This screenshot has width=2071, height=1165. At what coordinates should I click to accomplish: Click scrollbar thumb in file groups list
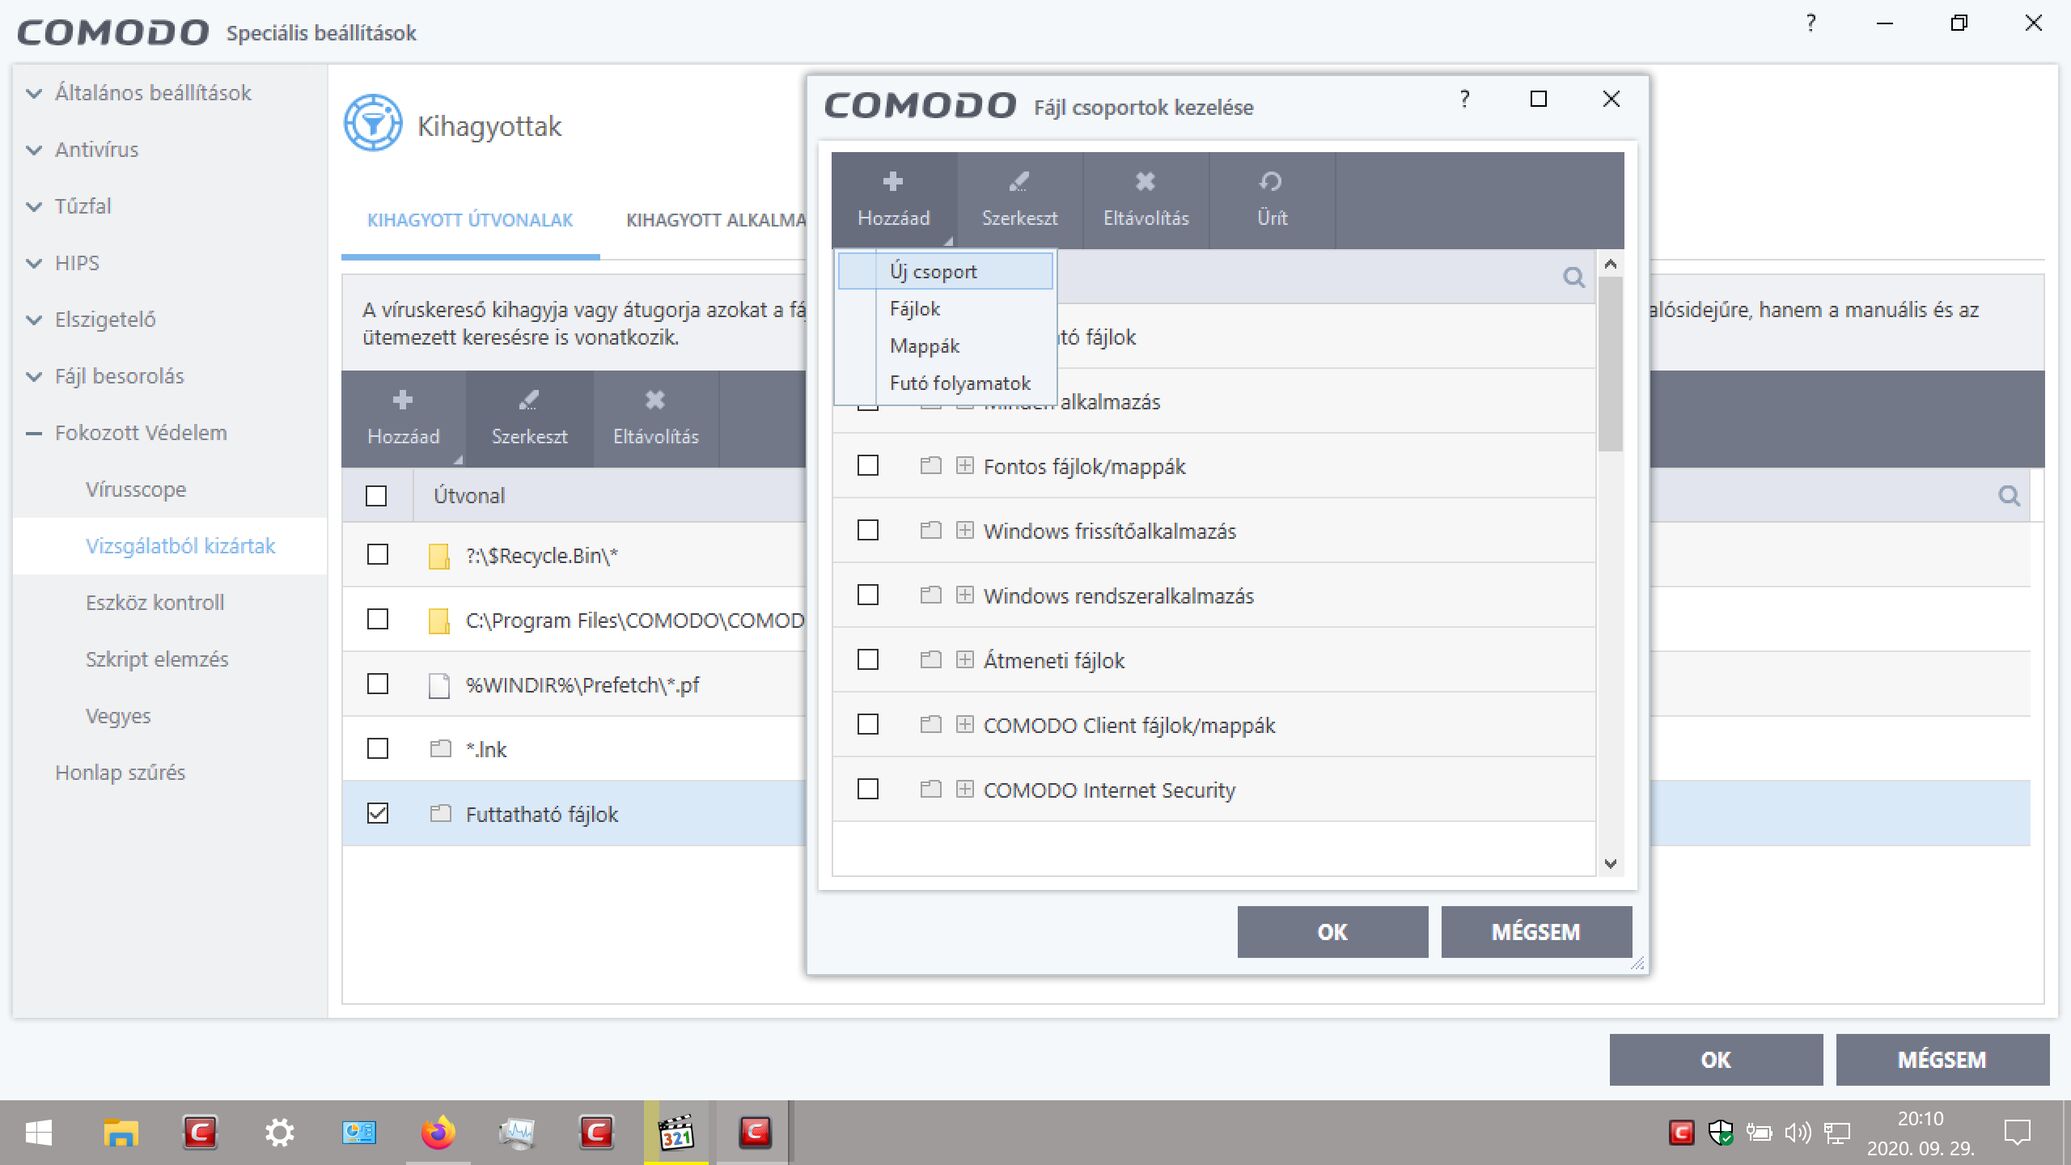pos(1610,364)
